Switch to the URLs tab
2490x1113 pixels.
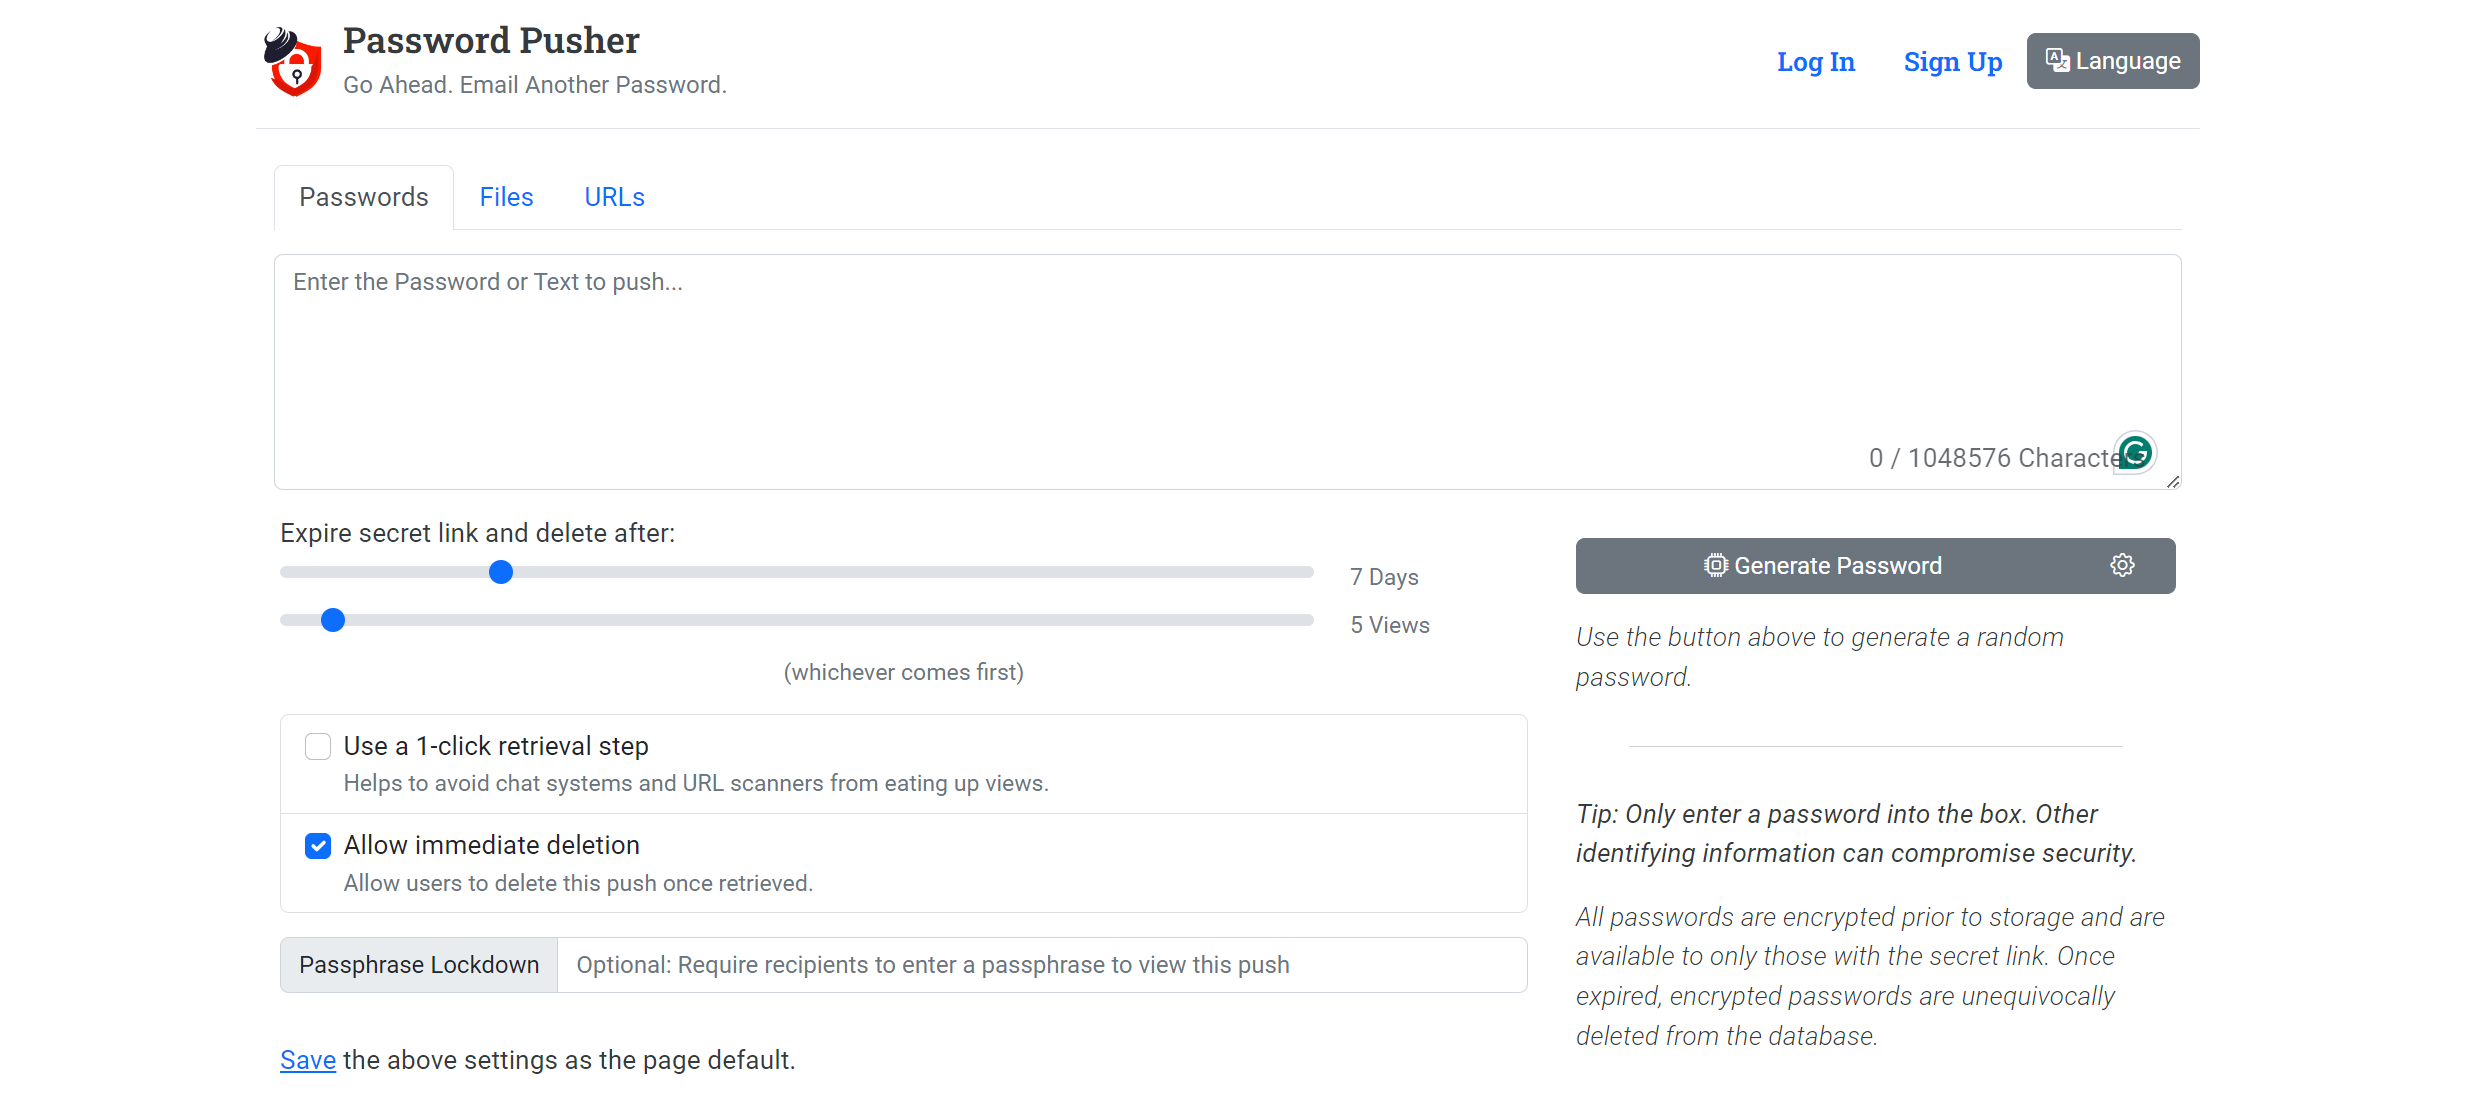[614, 197]
